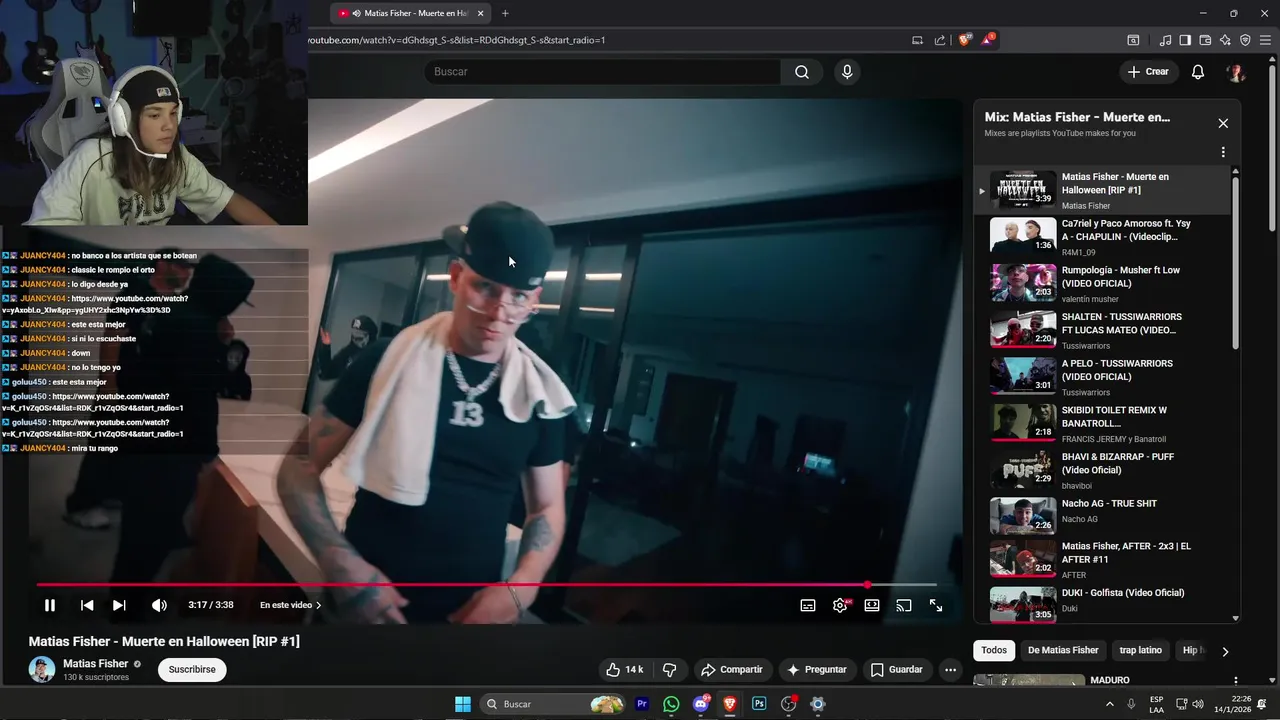Play 'SHALTEN - TUSSIWARRIORS' playlist item

(x=1102, y=330)
